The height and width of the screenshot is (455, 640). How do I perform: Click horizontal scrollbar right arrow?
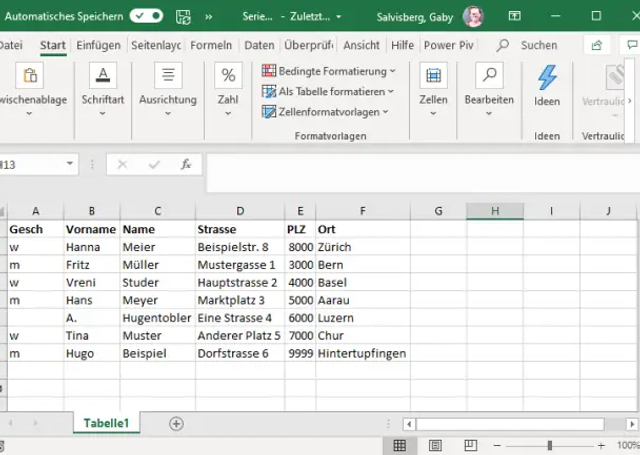(x=632, y=424)
